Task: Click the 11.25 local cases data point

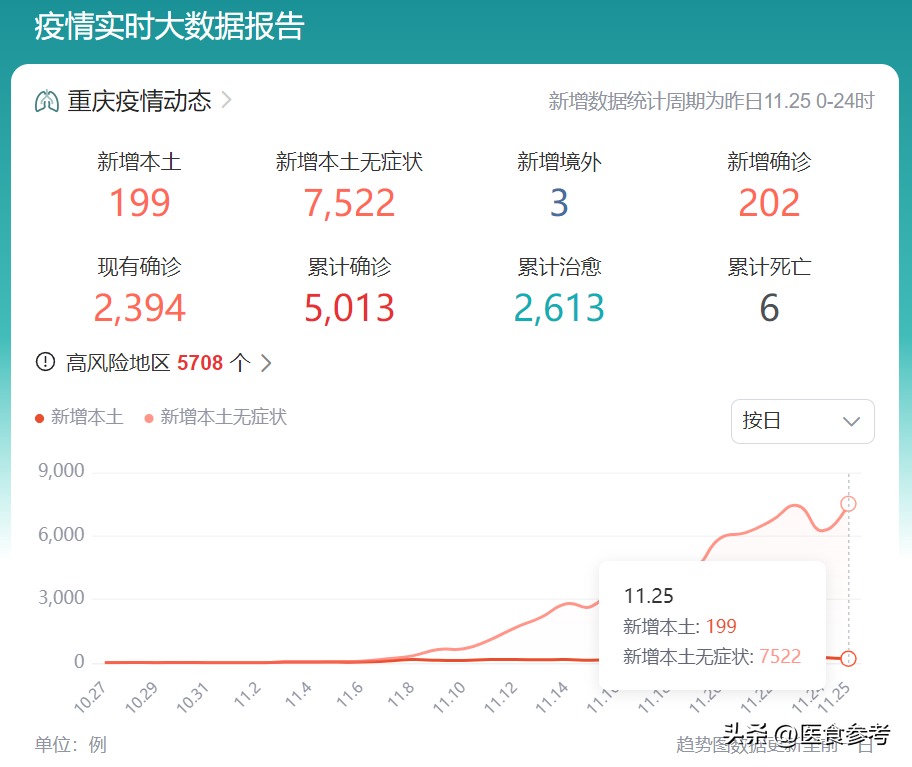Action: [x=848, y=658]
